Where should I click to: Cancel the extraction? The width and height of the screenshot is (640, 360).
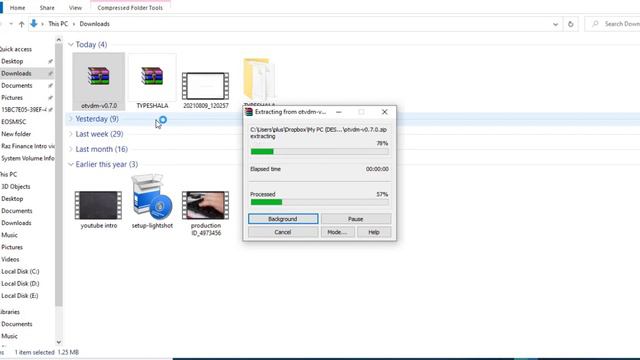(283, 232)
